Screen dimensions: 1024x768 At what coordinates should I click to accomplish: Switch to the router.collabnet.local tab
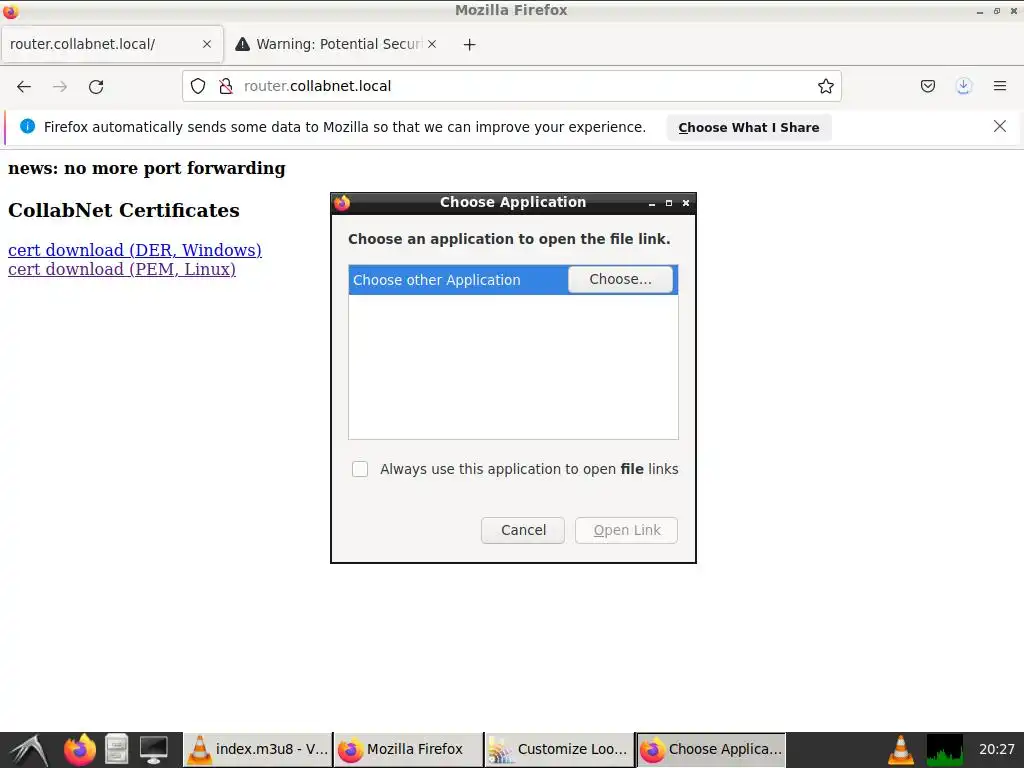112,44
